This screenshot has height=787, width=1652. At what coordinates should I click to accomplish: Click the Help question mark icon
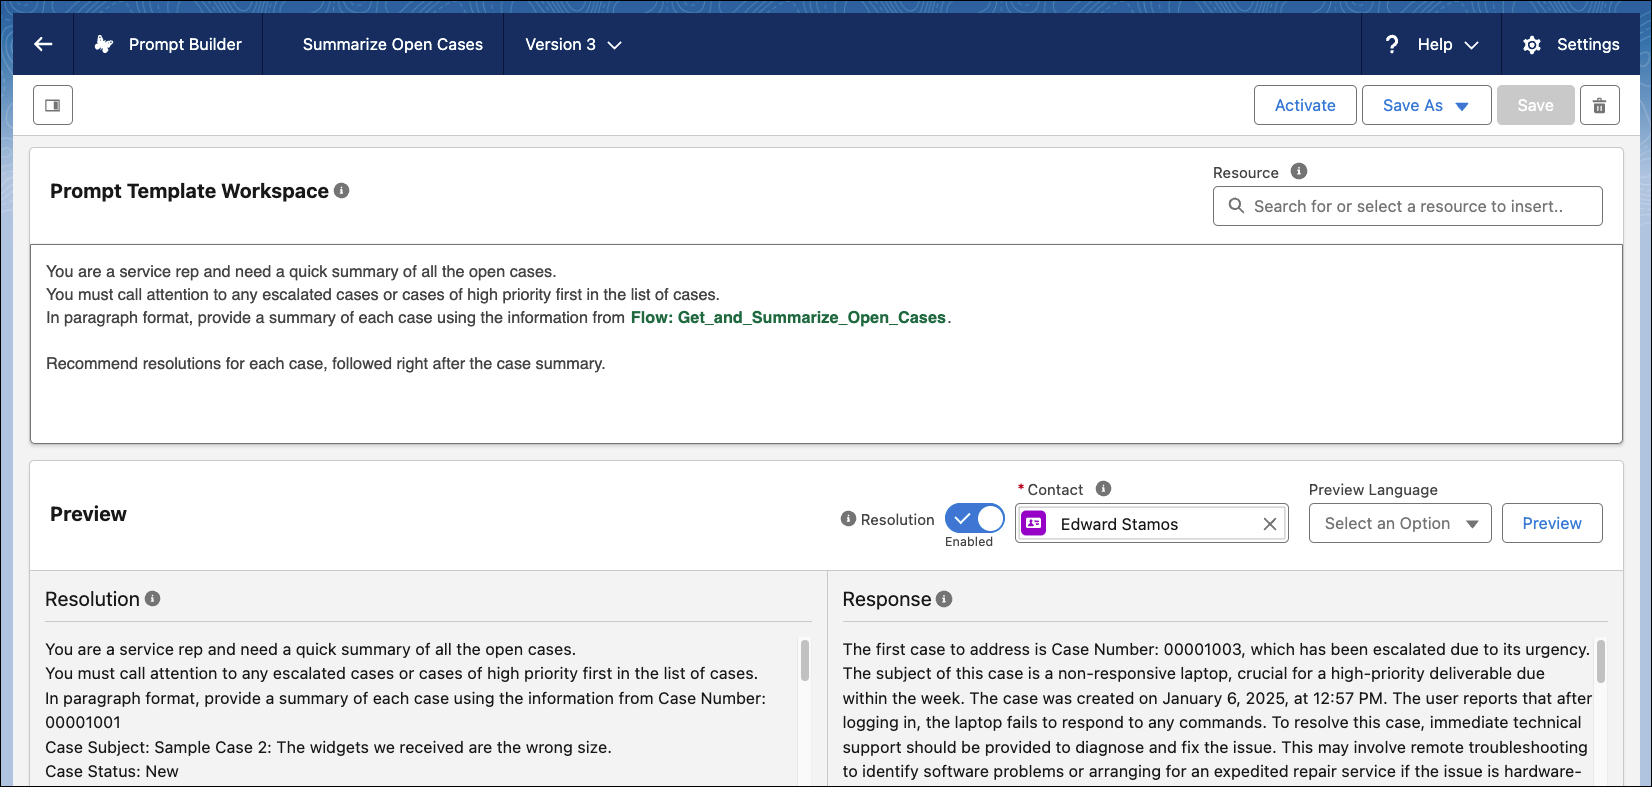coord(1392,44)
